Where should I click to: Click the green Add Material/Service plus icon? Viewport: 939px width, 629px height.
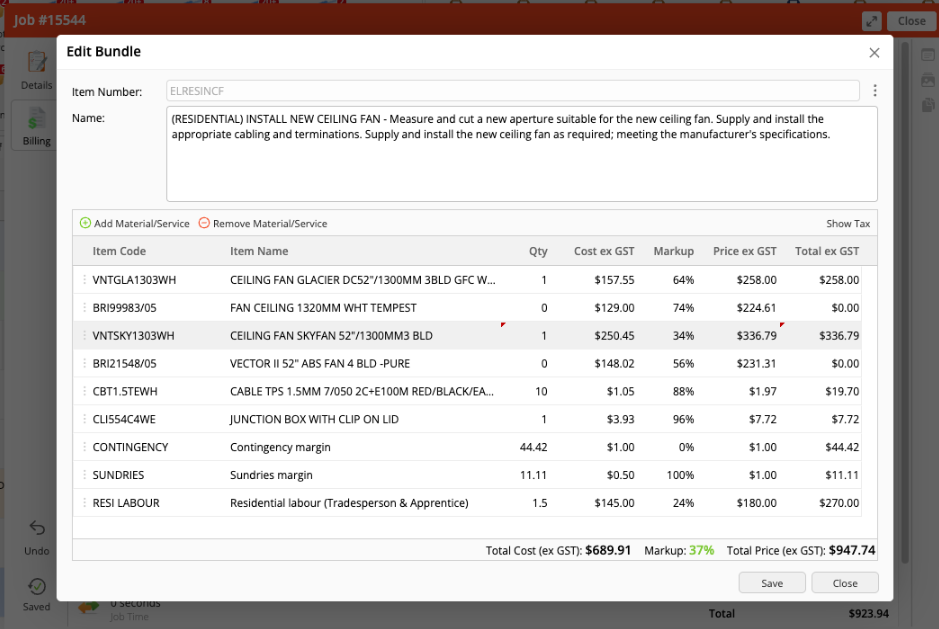click(85, 223)
